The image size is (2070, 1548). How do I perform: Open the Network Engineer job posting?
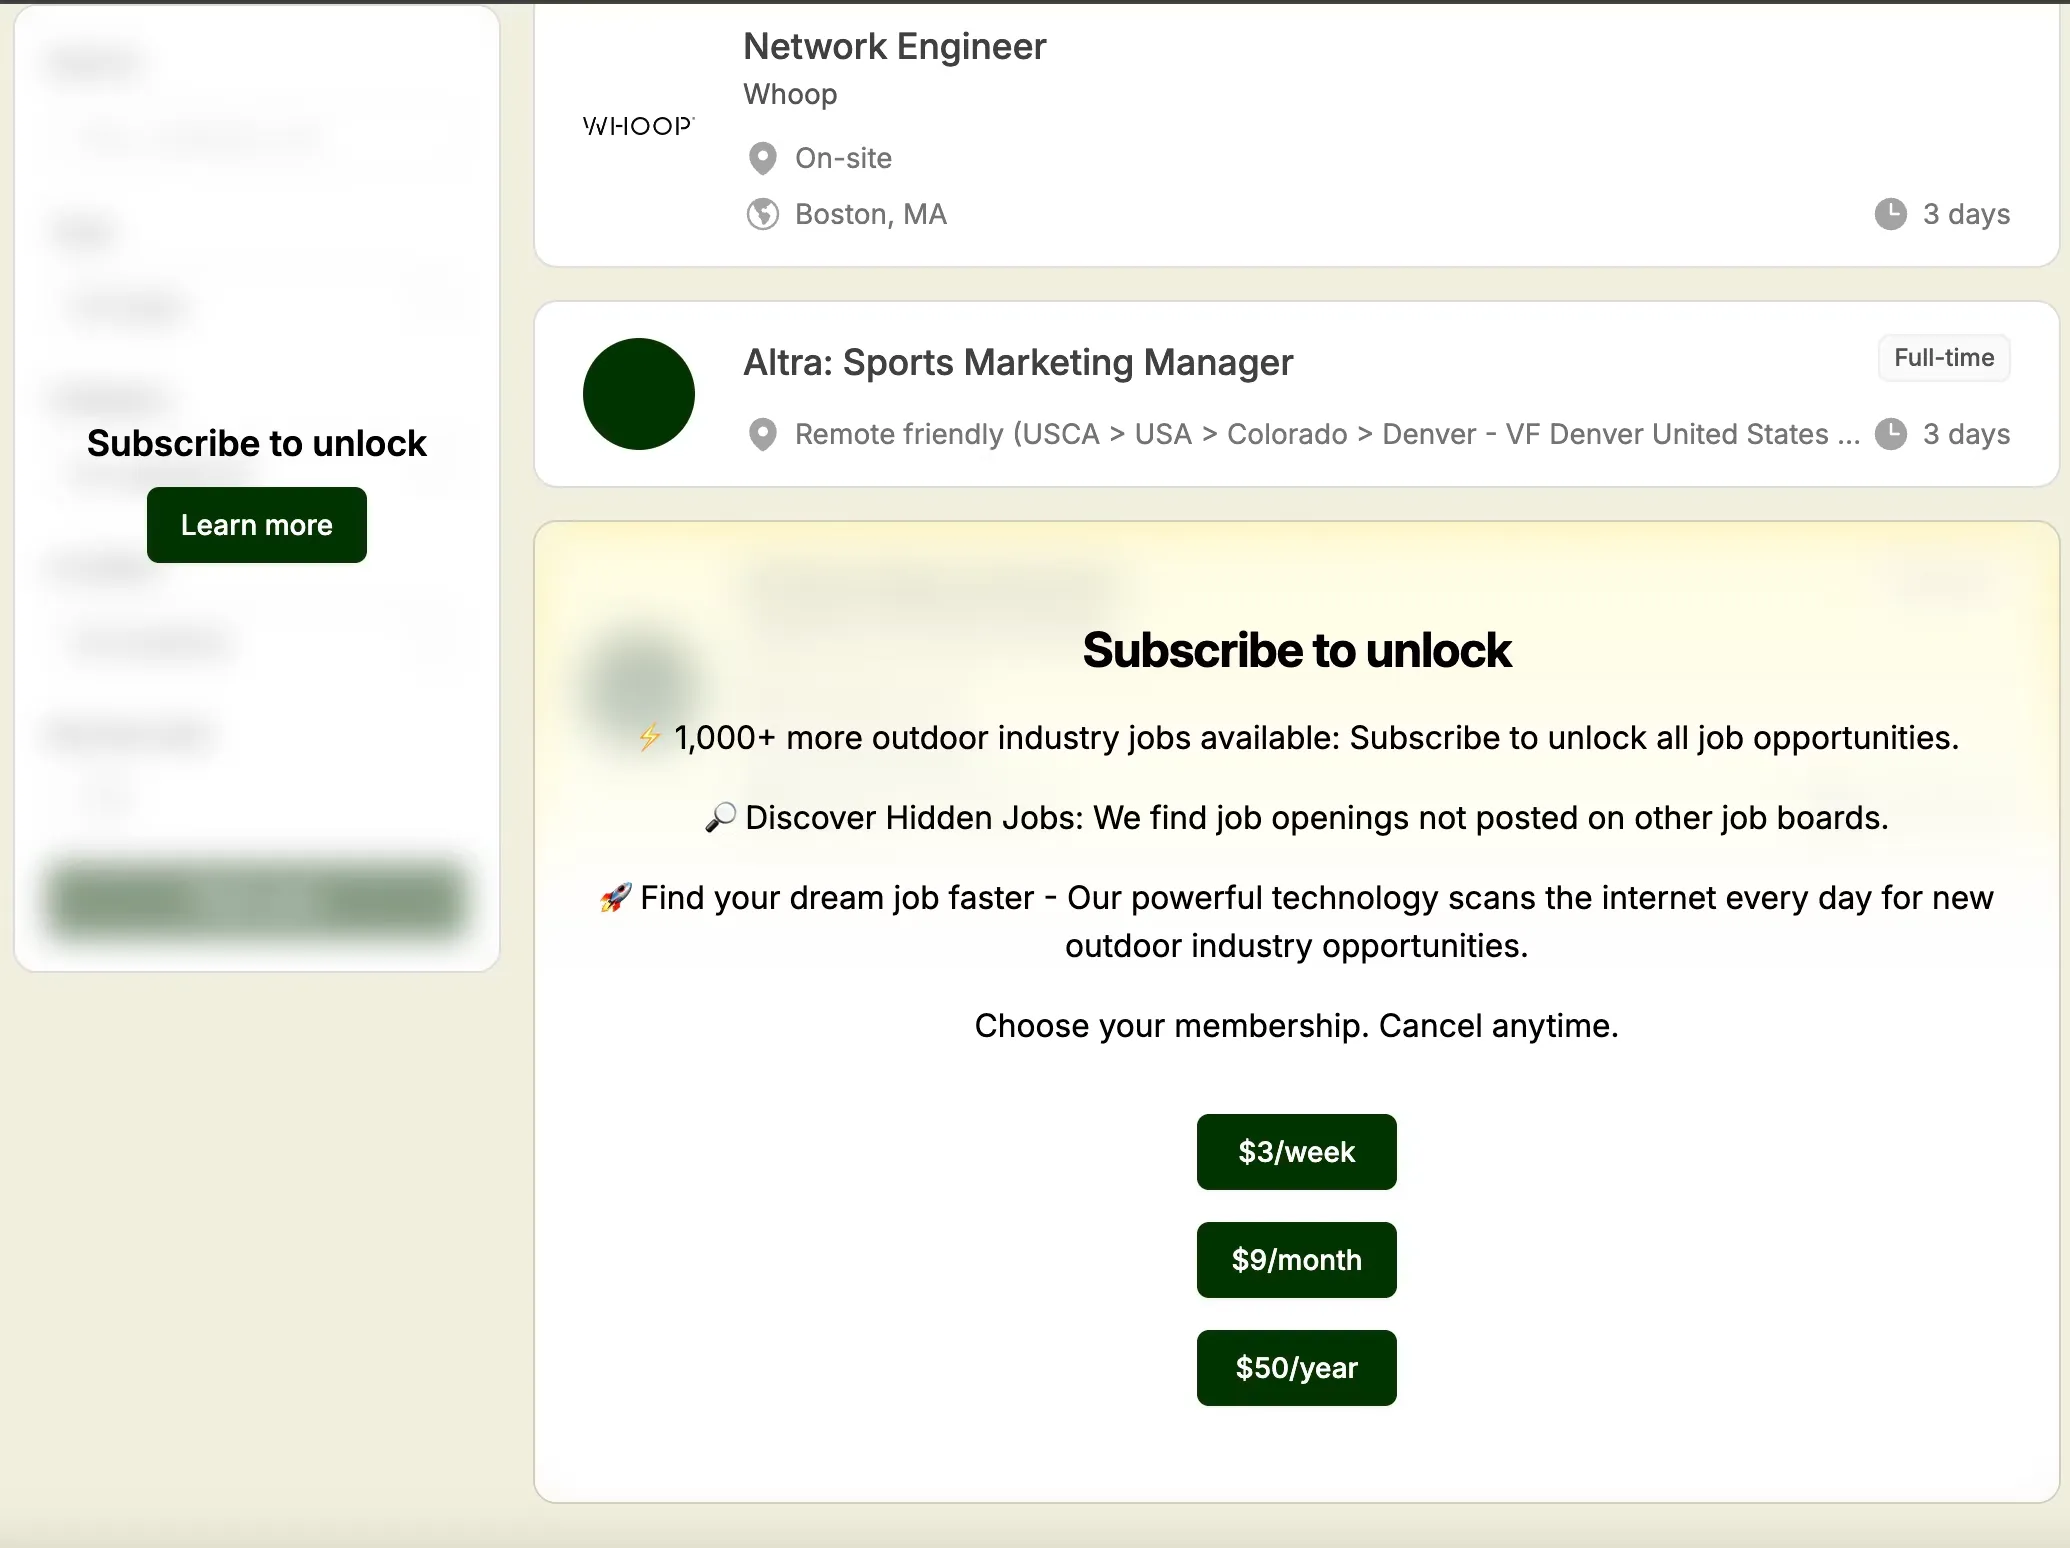[894, 46]
